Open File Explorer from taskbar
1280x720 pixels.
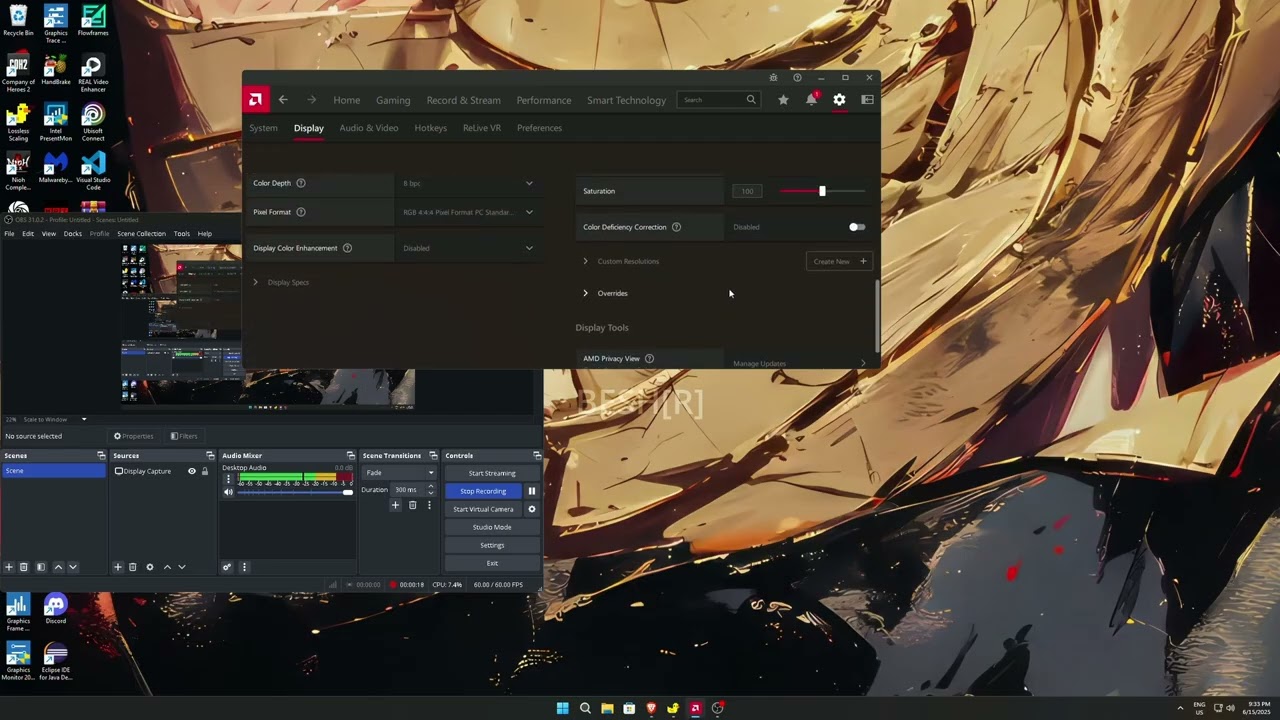pyautogui.click(x=607, y=708)
